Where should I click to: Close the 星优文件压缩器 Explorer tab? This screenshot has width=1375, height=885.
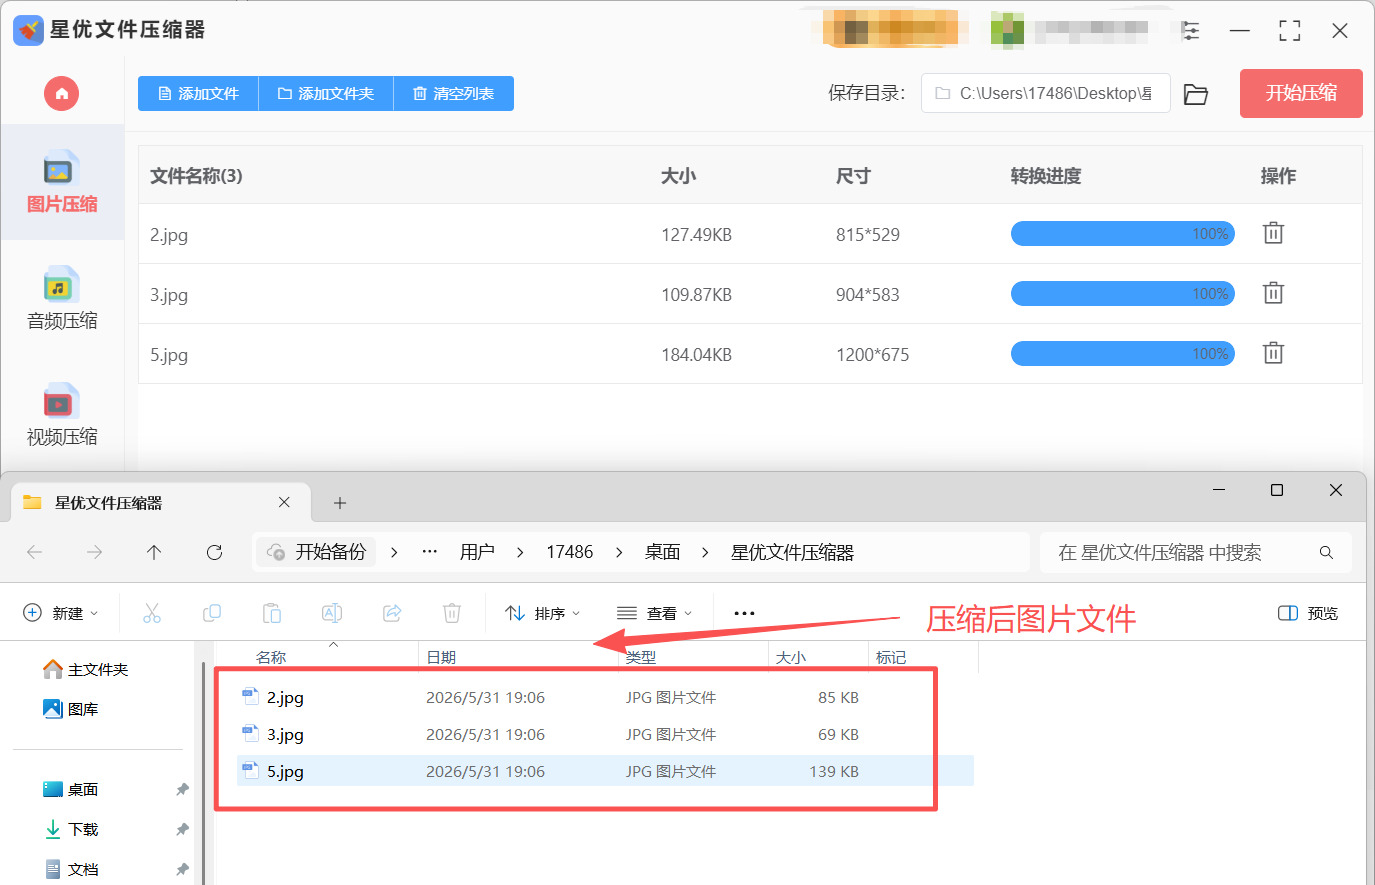point(284,502)
